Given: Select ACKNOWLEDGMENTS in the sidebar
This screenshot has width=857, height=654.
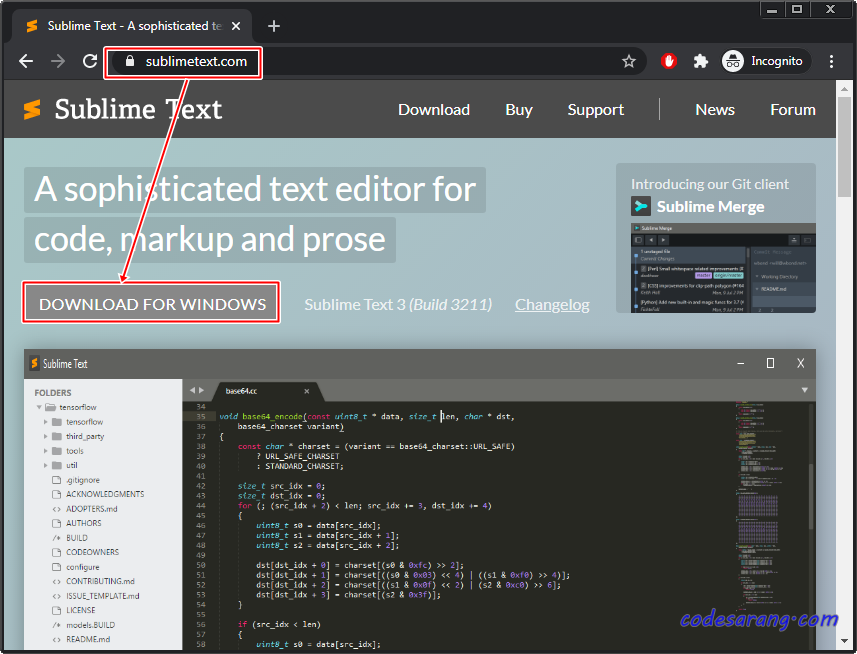Looking at the screenshot, I should point(105,494).
